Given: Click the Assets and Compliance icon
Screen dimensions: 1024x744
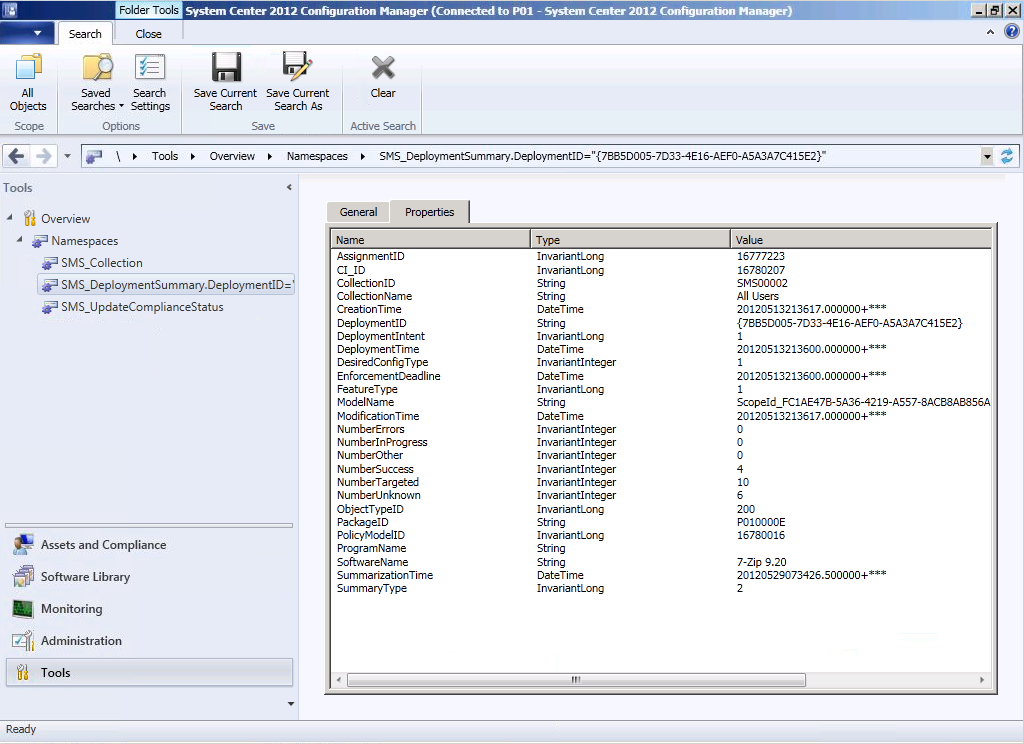Looking at the screenshot, I should 23,545.
